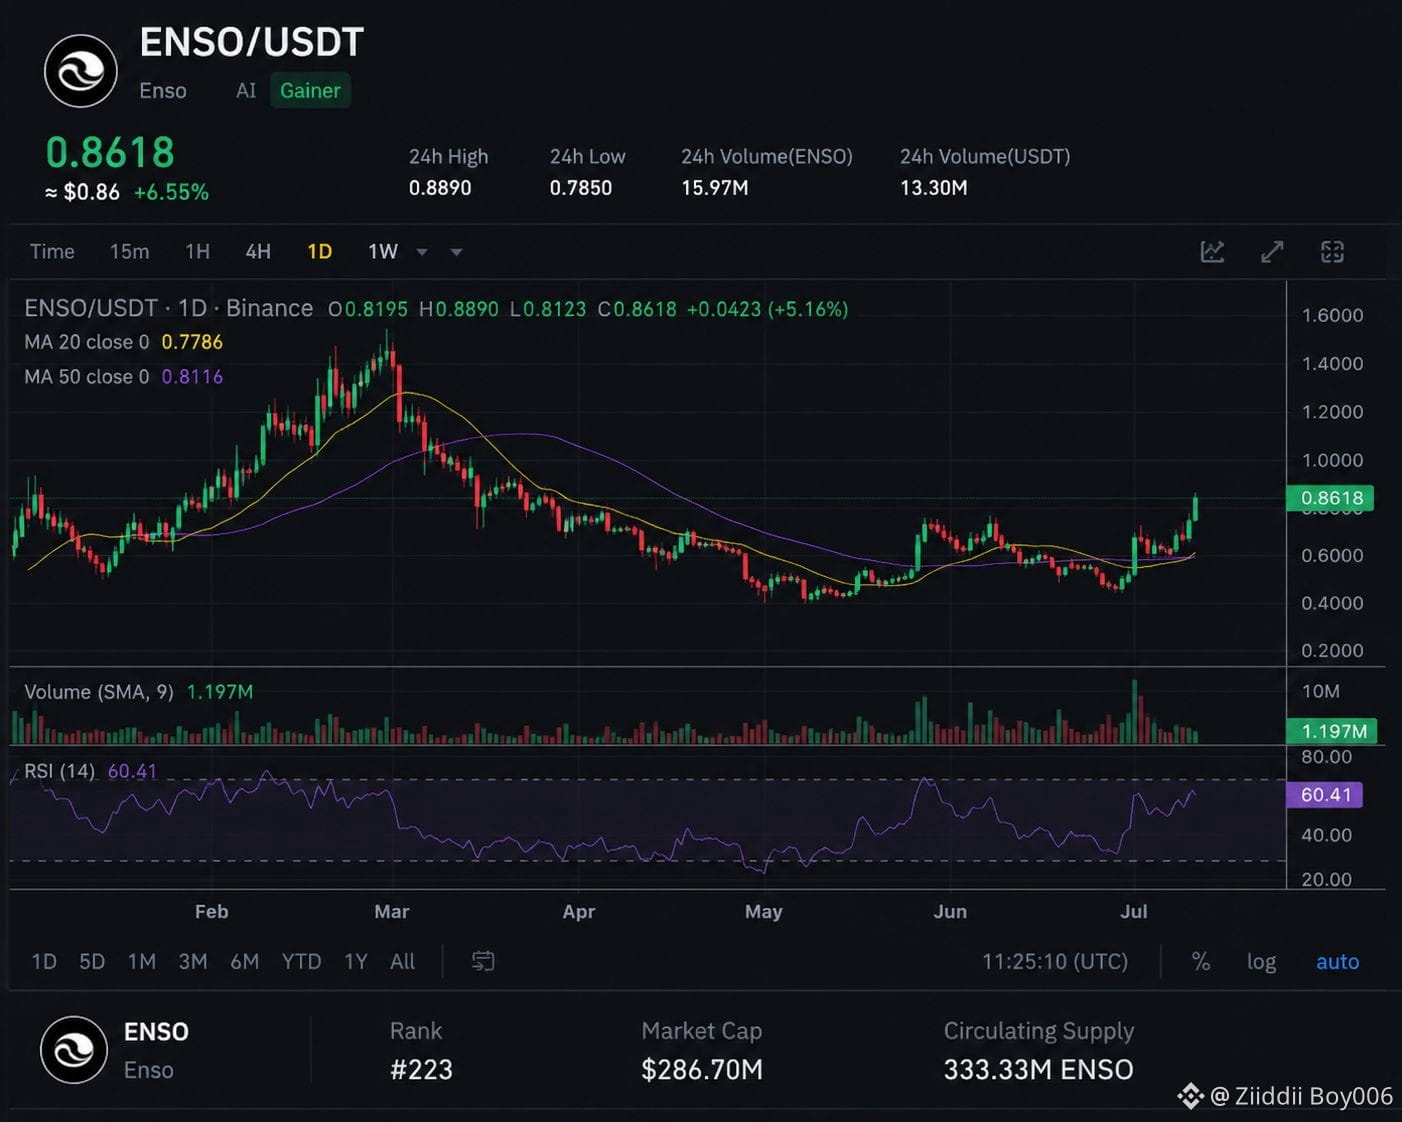1402x1122 pixels.
Task: Show All chart history
Action: [x=402, y=961]
